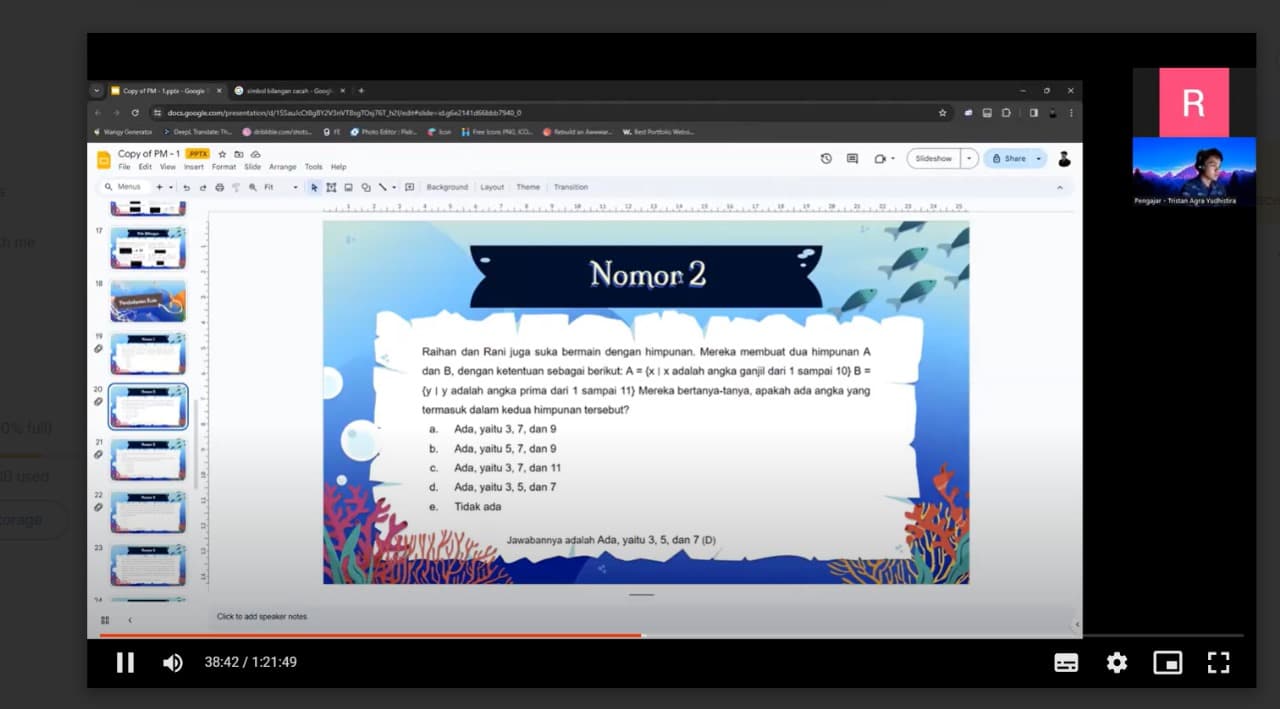
Task: Select slide 18 thumbnail
Action: 148,301
